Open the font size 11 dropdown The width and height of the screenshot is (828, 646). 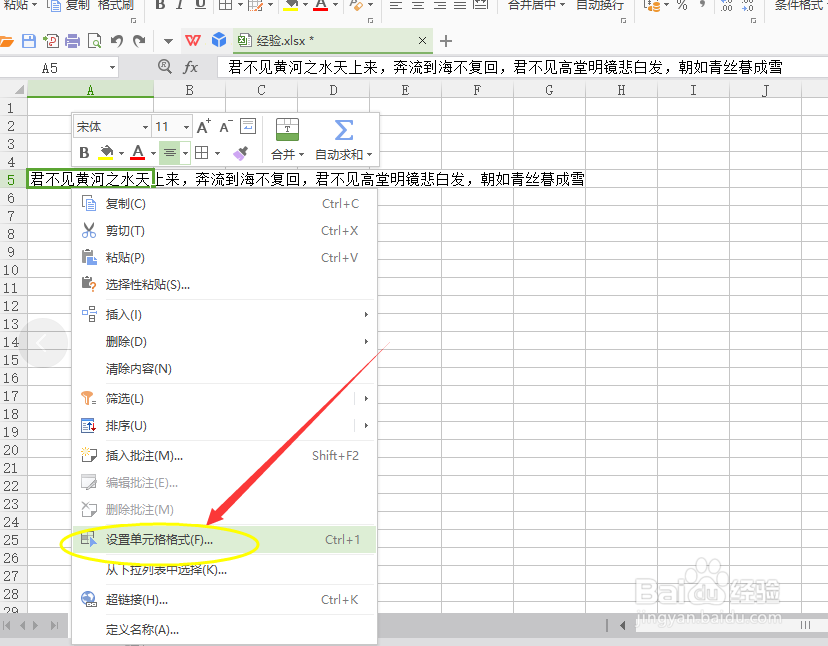(186, 127)
